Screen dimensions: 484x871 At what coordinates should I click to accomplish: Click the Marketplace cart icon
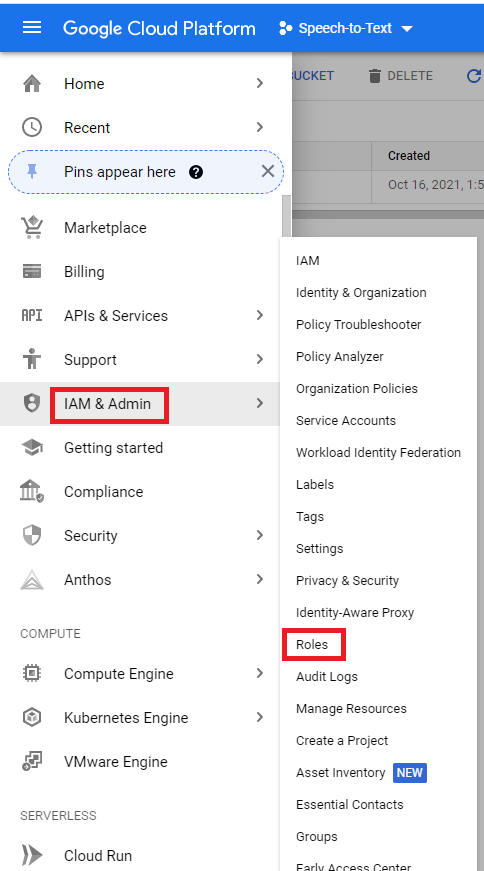(32, 227)
